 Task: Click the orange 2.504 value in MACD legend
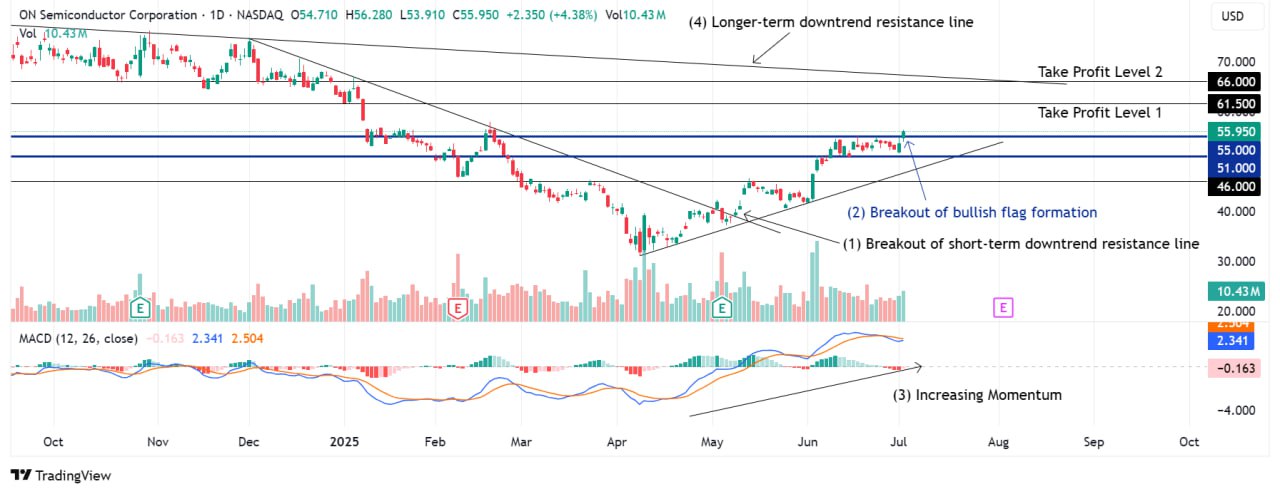[x=247, y=338]
